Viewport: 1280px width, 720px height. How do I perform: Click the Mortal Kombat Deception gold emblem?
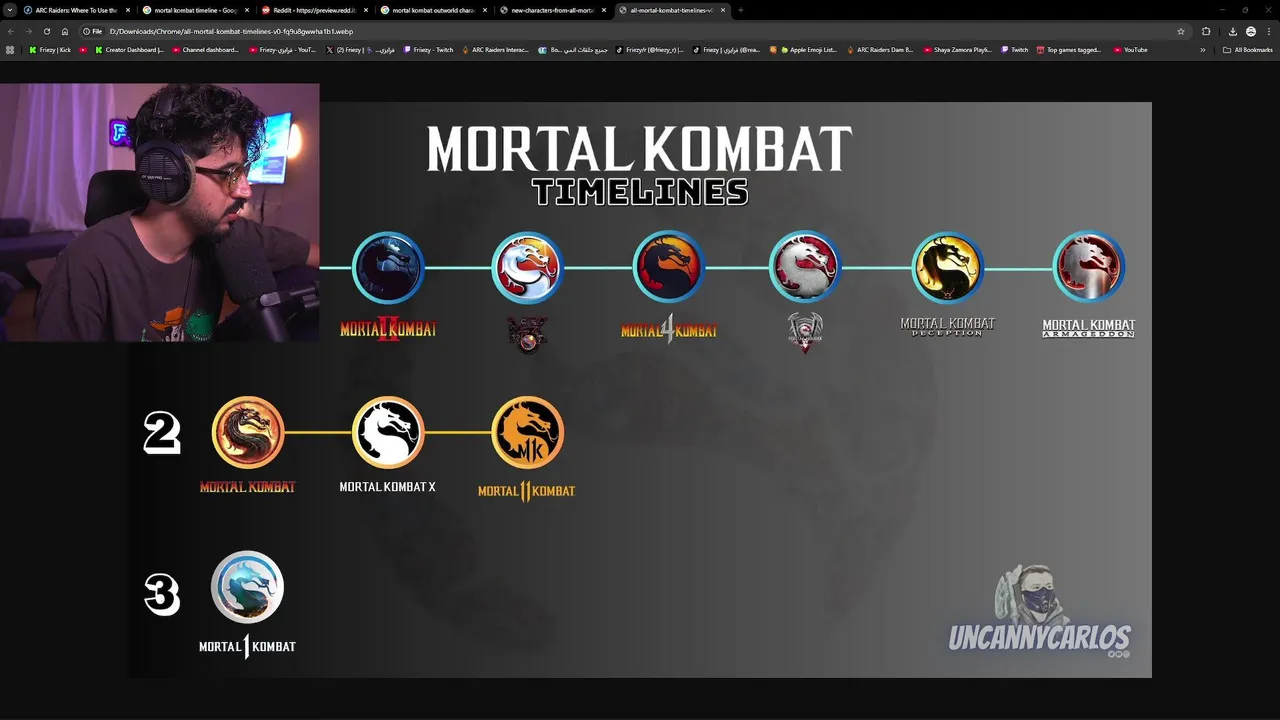click(948, 268)
